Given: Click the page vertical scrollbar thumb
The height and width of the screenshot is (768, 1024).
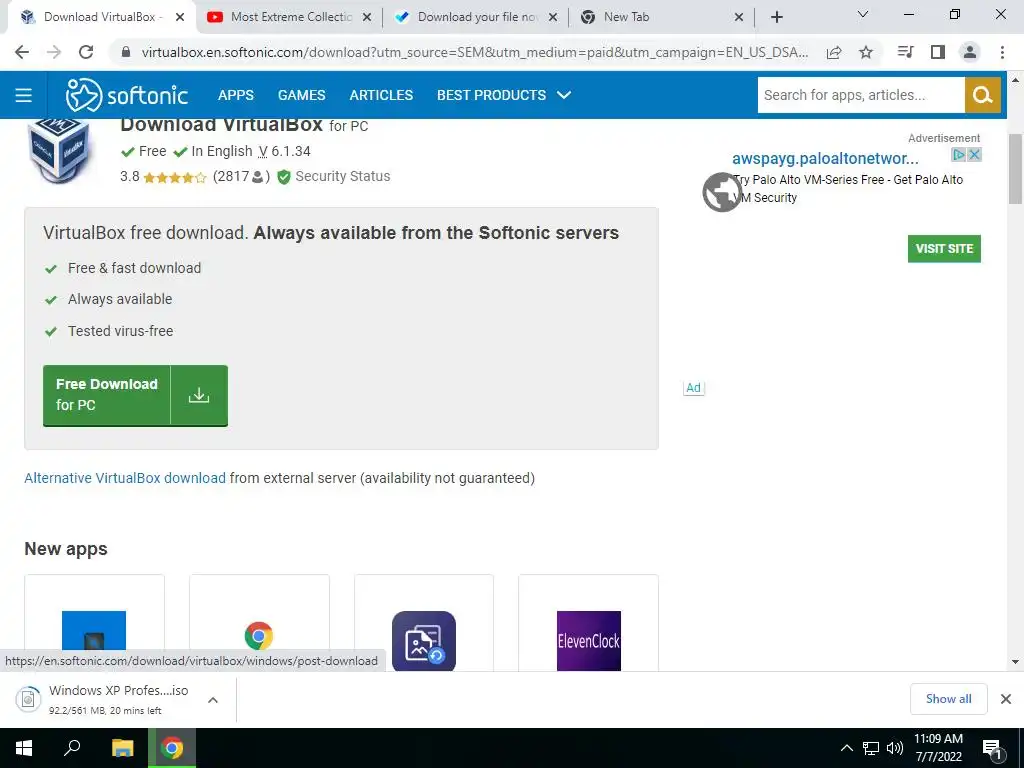Looking at the screenshot, I should click(x=1014, y=168).
